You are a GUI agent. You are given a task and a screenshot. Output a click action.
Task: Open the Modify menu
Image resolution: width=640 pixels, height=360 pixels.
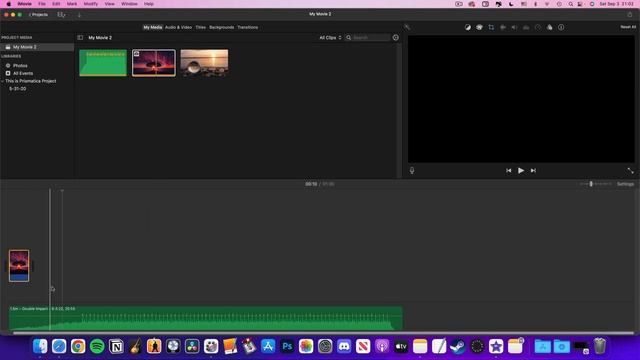click(x=91, y=4)
